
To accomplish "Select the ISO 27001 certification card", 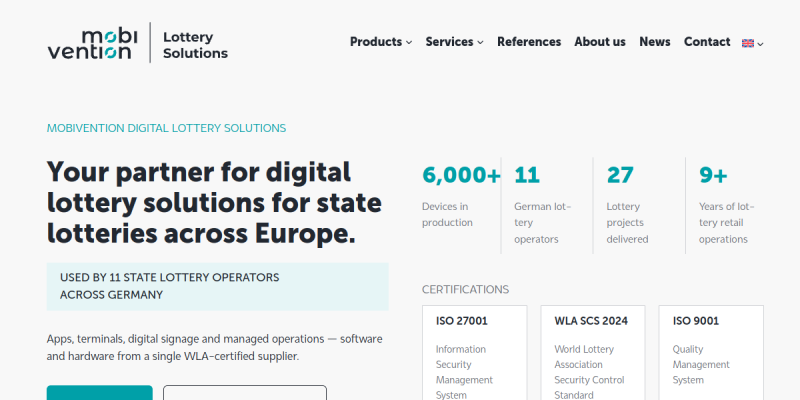I will click(474, 353).
